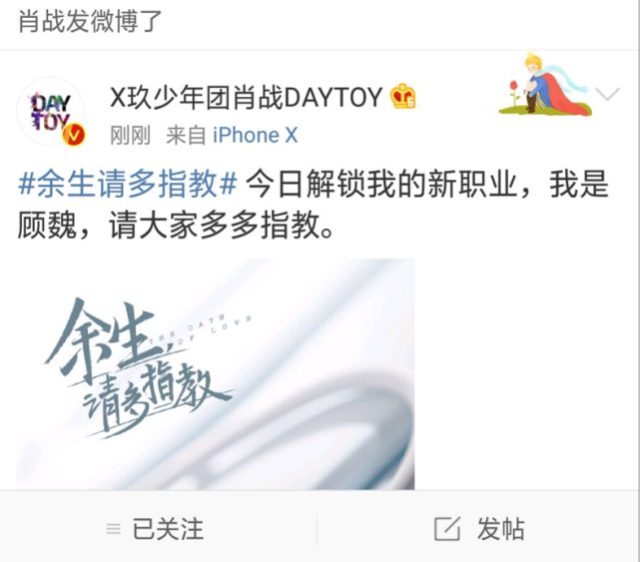Tap the calligraphy title on poster

137,367
